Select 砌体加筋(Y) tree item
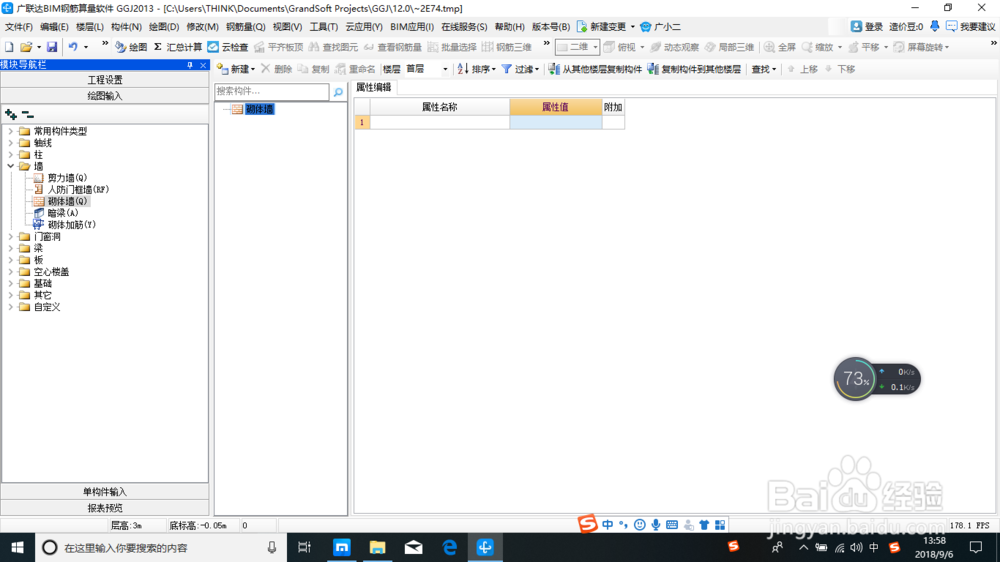This screenshot has width=1000, height=562. coord(71,225)
